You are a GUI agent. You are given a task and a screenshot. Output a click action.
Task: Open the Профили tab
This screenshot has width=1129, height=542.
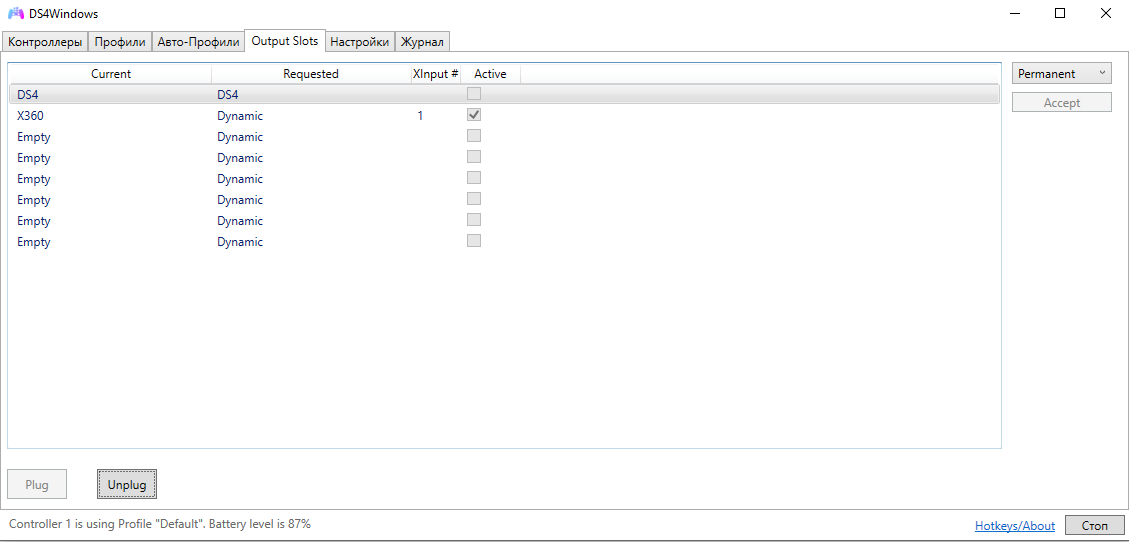tap(120, 42)
